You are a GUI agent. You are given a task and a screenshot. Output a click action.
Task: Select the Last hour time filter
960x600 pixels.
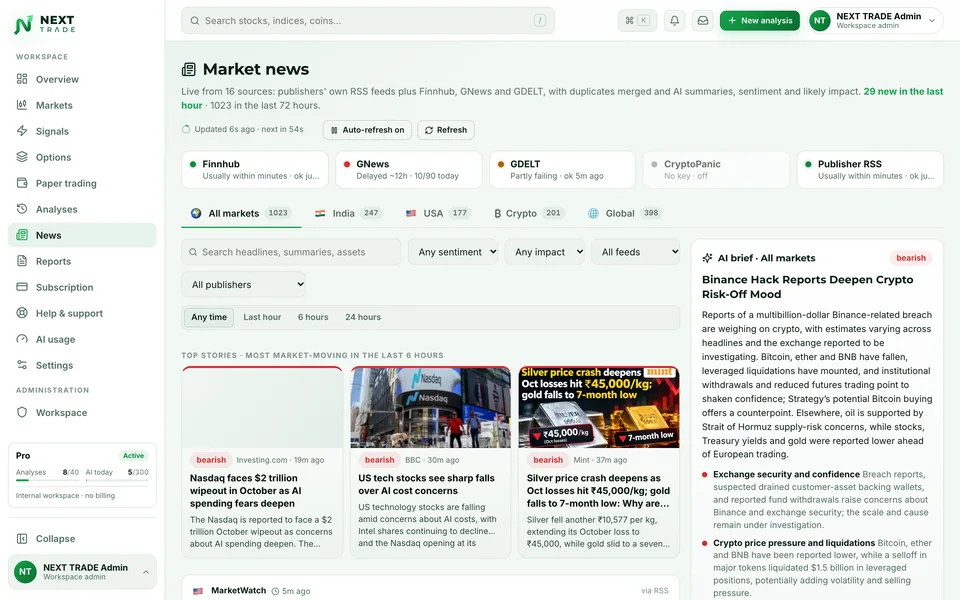(x=262, y=317)
